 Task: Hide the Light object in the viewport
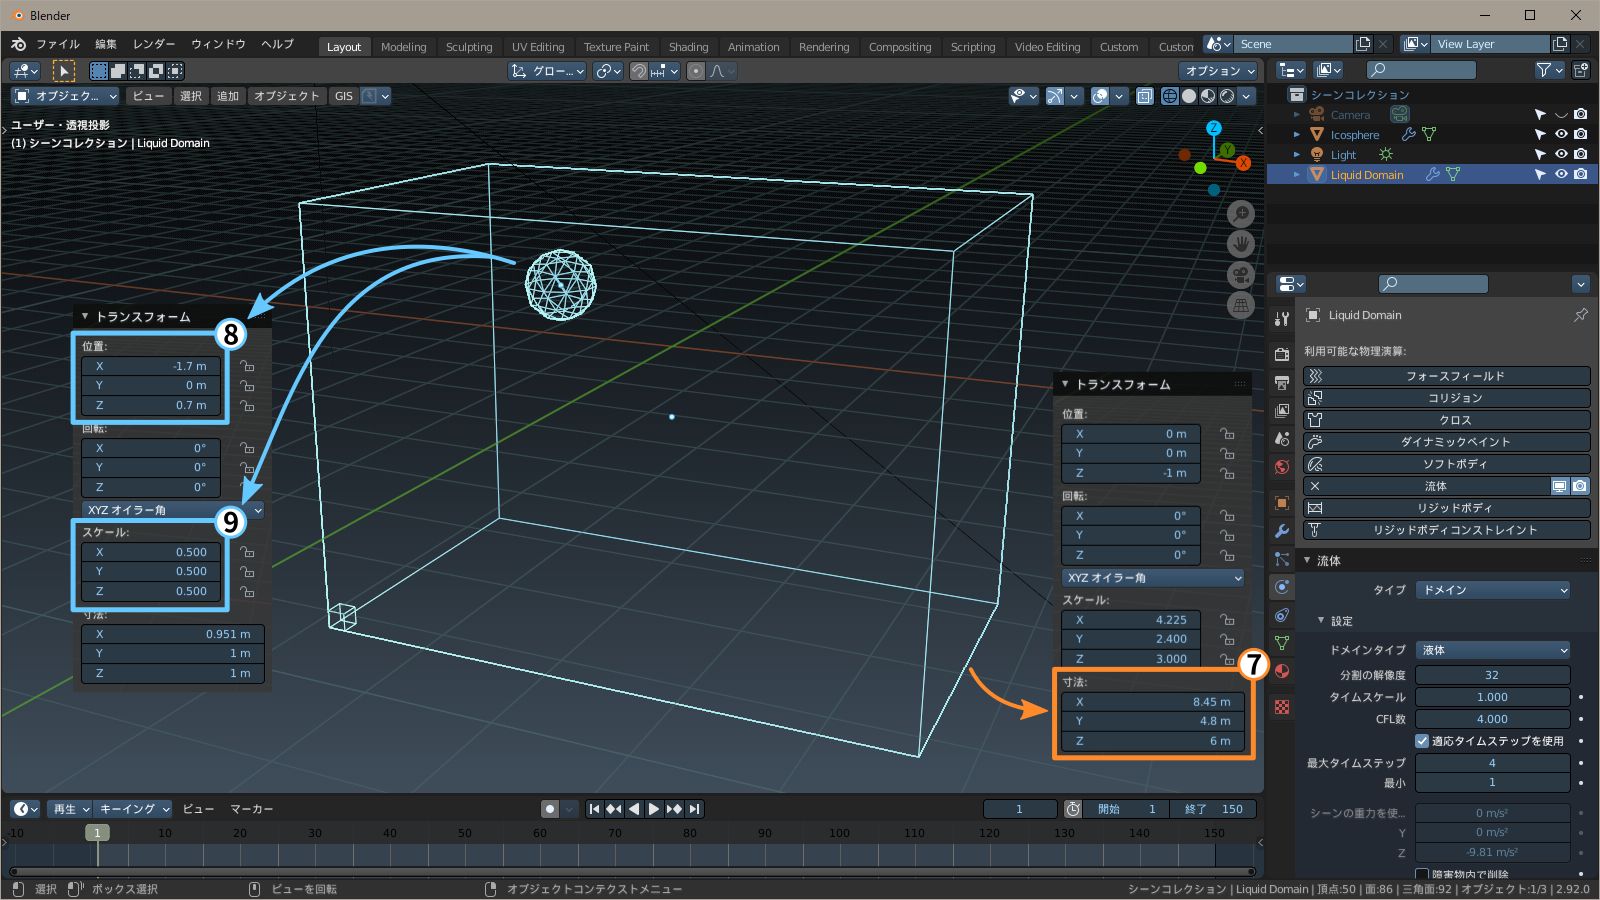coord(1561,154)
